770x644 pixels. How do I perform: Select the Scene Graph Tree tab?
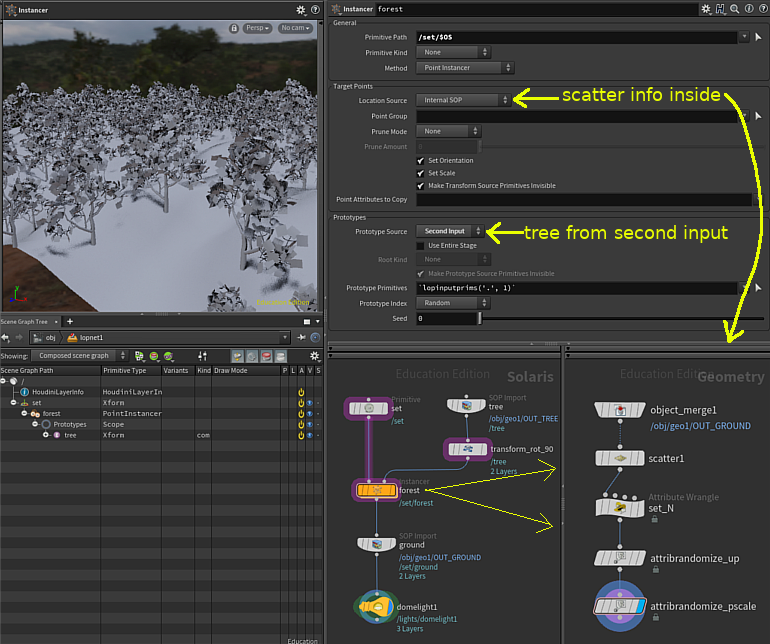[x=28, y=322]
